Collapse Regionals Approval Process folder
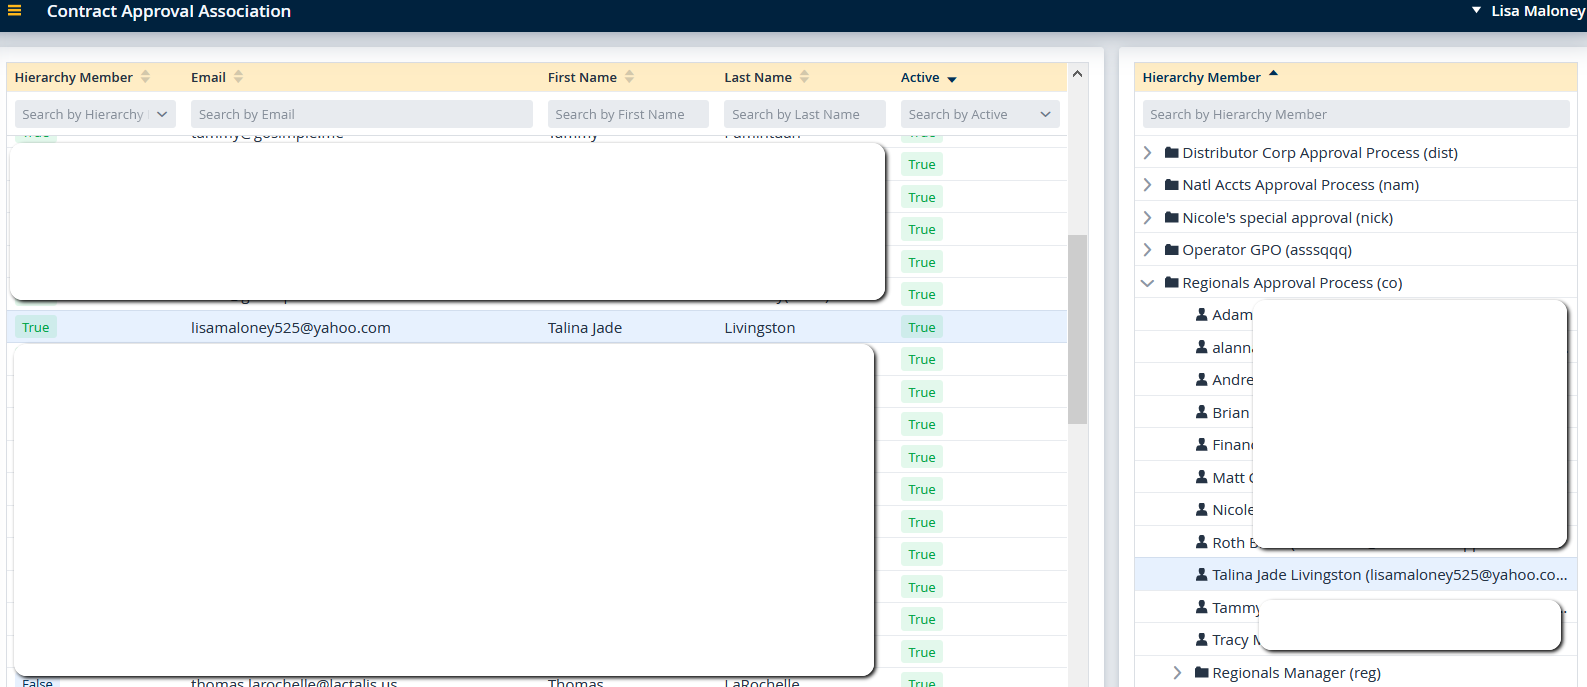This screenshot has height=687, width=1587. (x=1147, y=283)
